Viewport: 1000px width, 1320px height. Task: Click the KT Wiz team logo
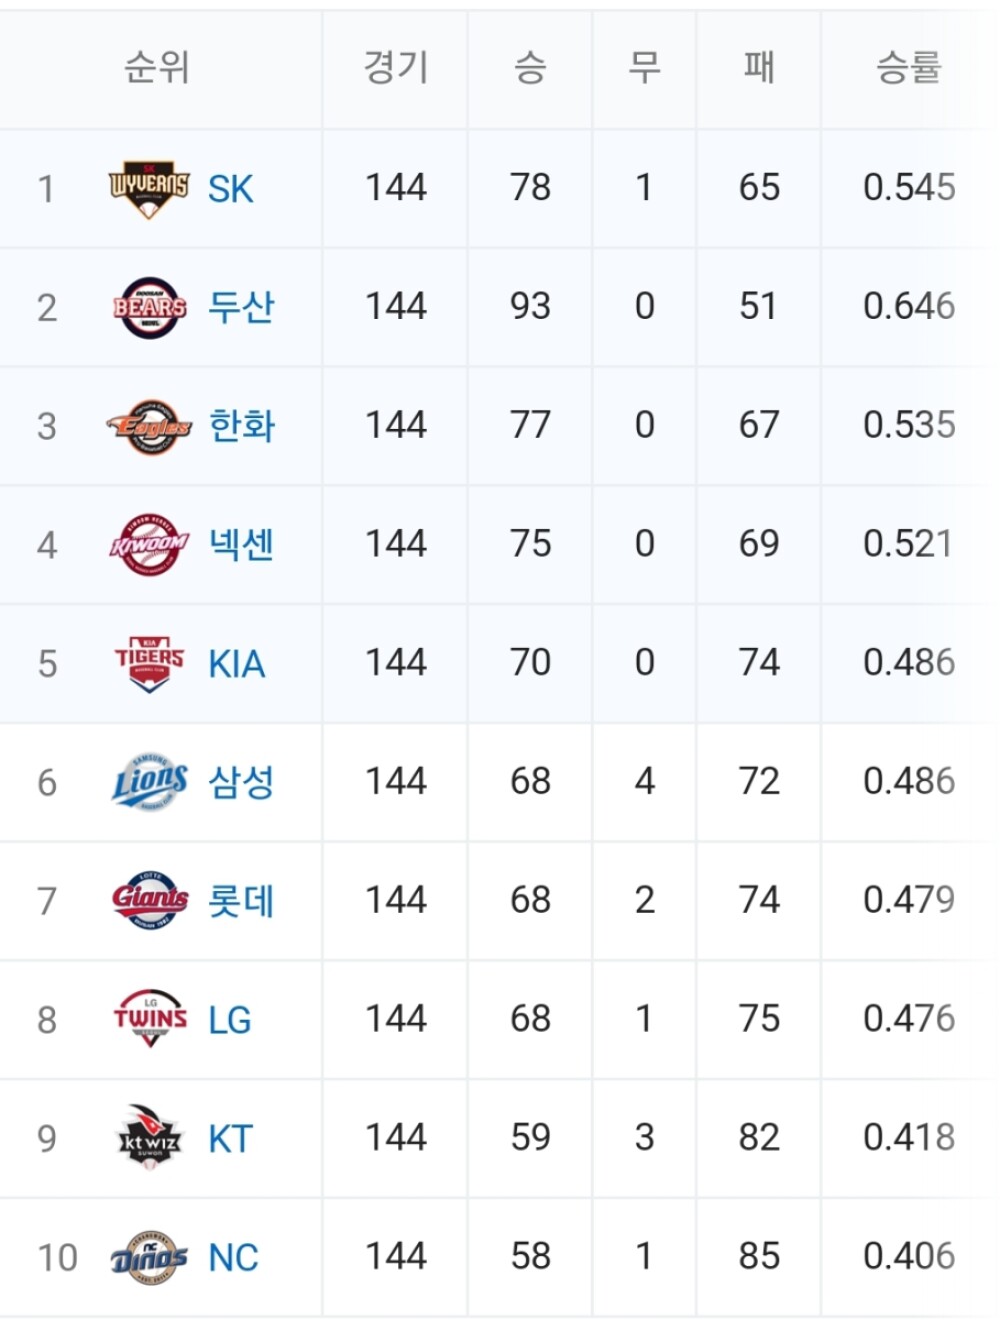[x=149, y=1138]
